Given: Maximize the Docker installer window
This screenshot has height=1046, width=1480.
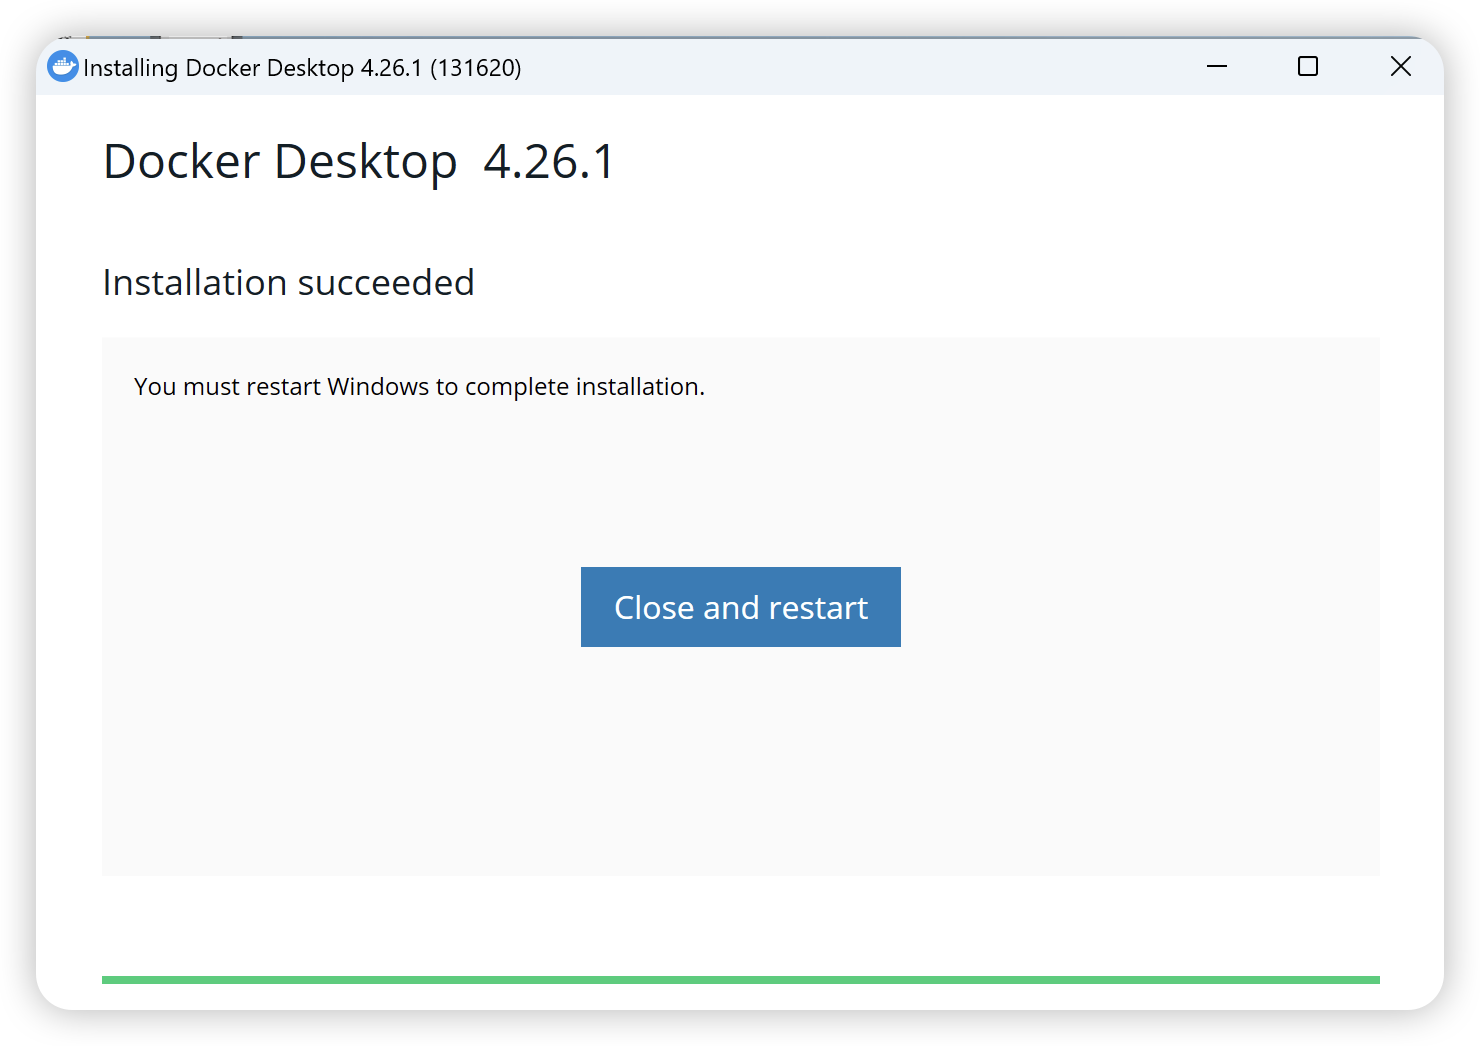Looking at the screenshot, I should point(1308,67).
